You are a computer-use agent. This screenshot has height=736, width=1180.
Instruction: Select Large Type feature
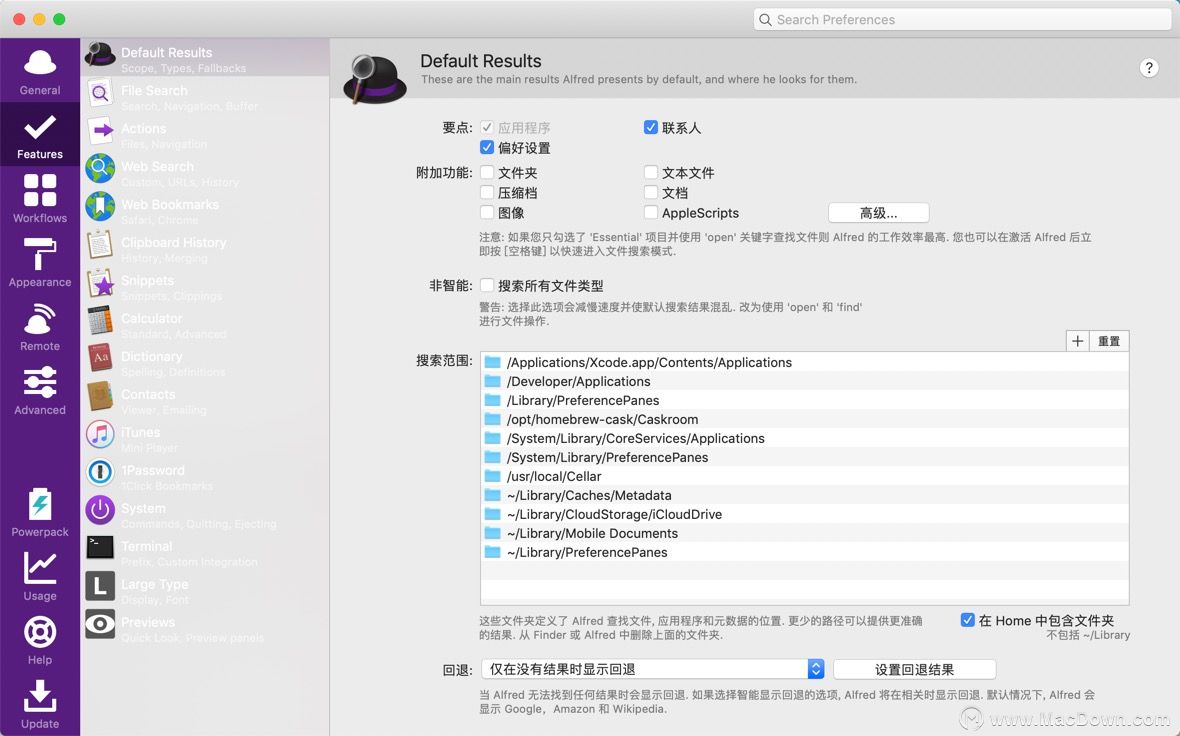coord(205,589)
